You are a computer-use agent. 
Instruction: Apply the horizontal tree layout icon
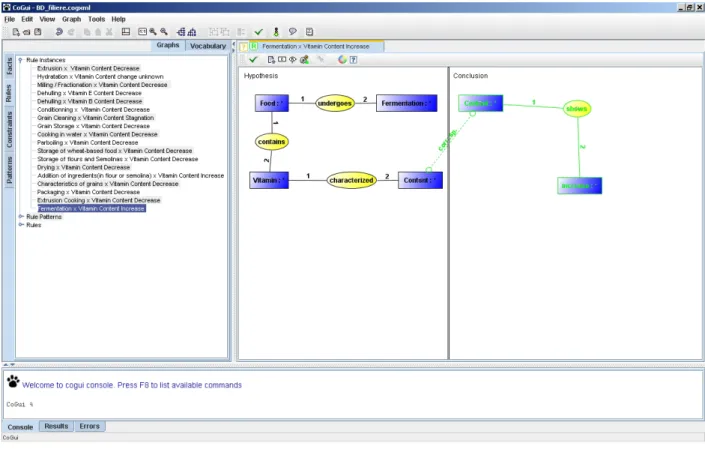[x=181, y=32]
